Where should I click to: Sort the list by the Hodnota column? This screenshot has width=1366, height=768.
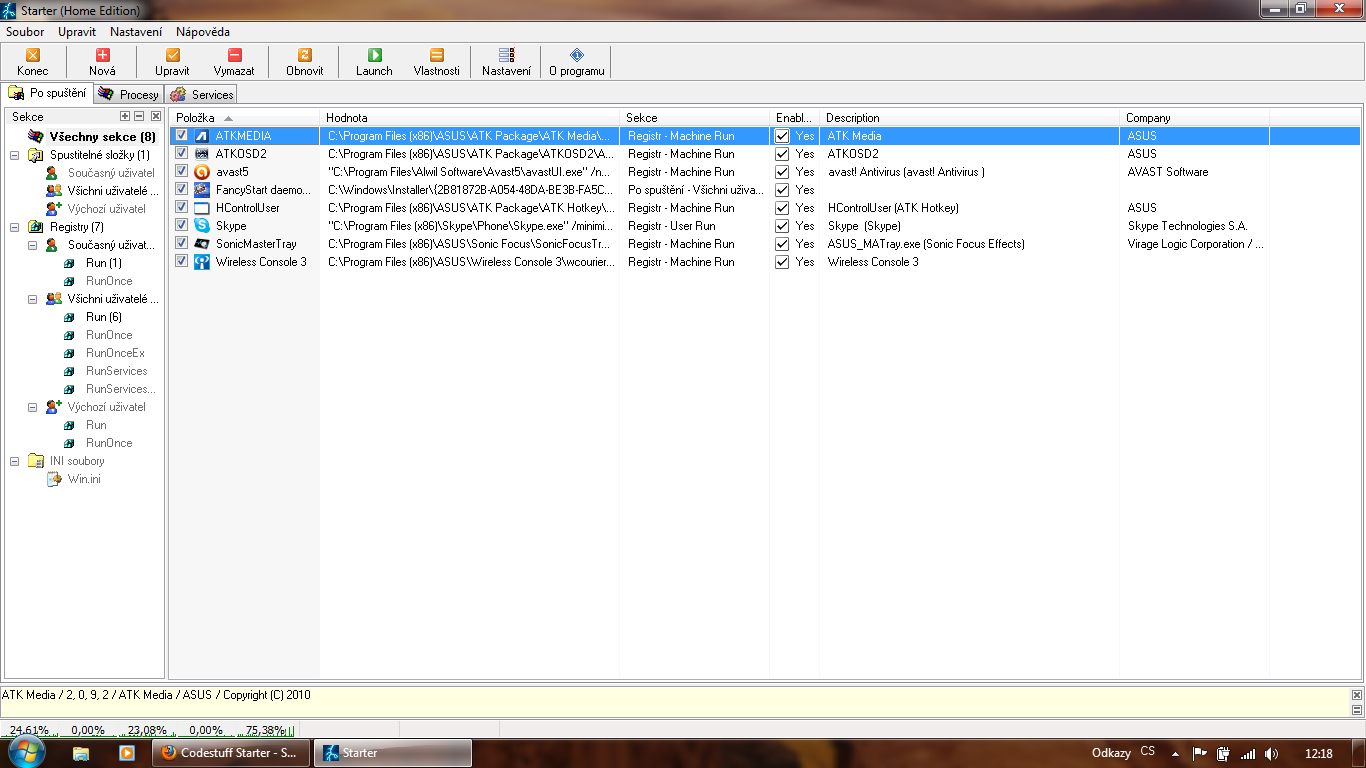(470, 118)
